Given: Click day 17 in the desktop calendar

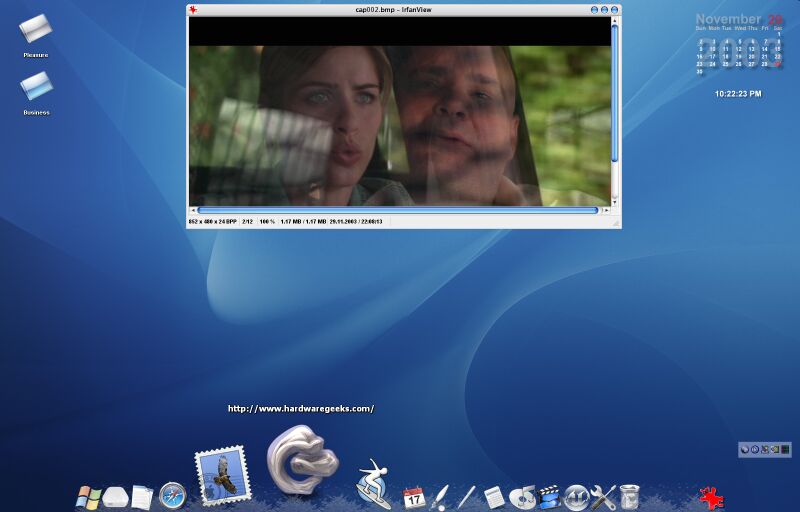Looking at the screenshot, I should point(713,57).
